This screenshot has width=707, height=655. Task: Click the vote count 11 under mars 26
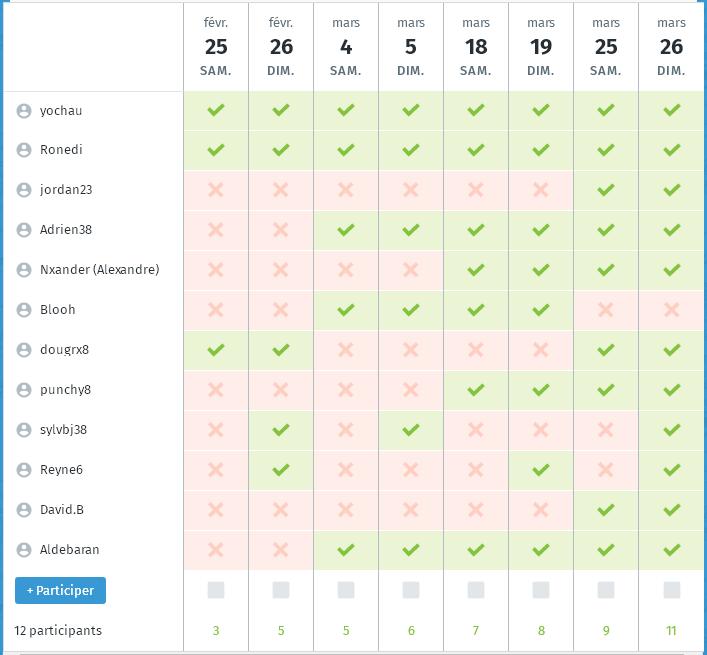(x=671, y=631)
